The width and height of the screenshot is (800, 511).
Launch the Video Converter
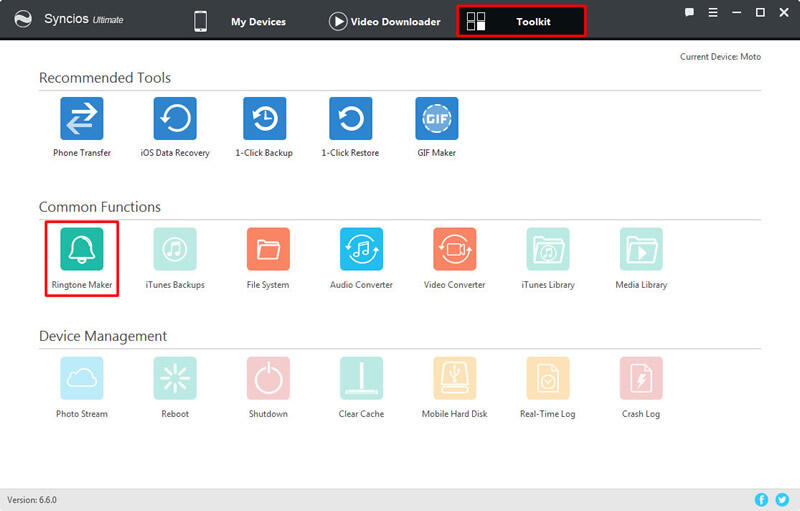pos(455,250)
